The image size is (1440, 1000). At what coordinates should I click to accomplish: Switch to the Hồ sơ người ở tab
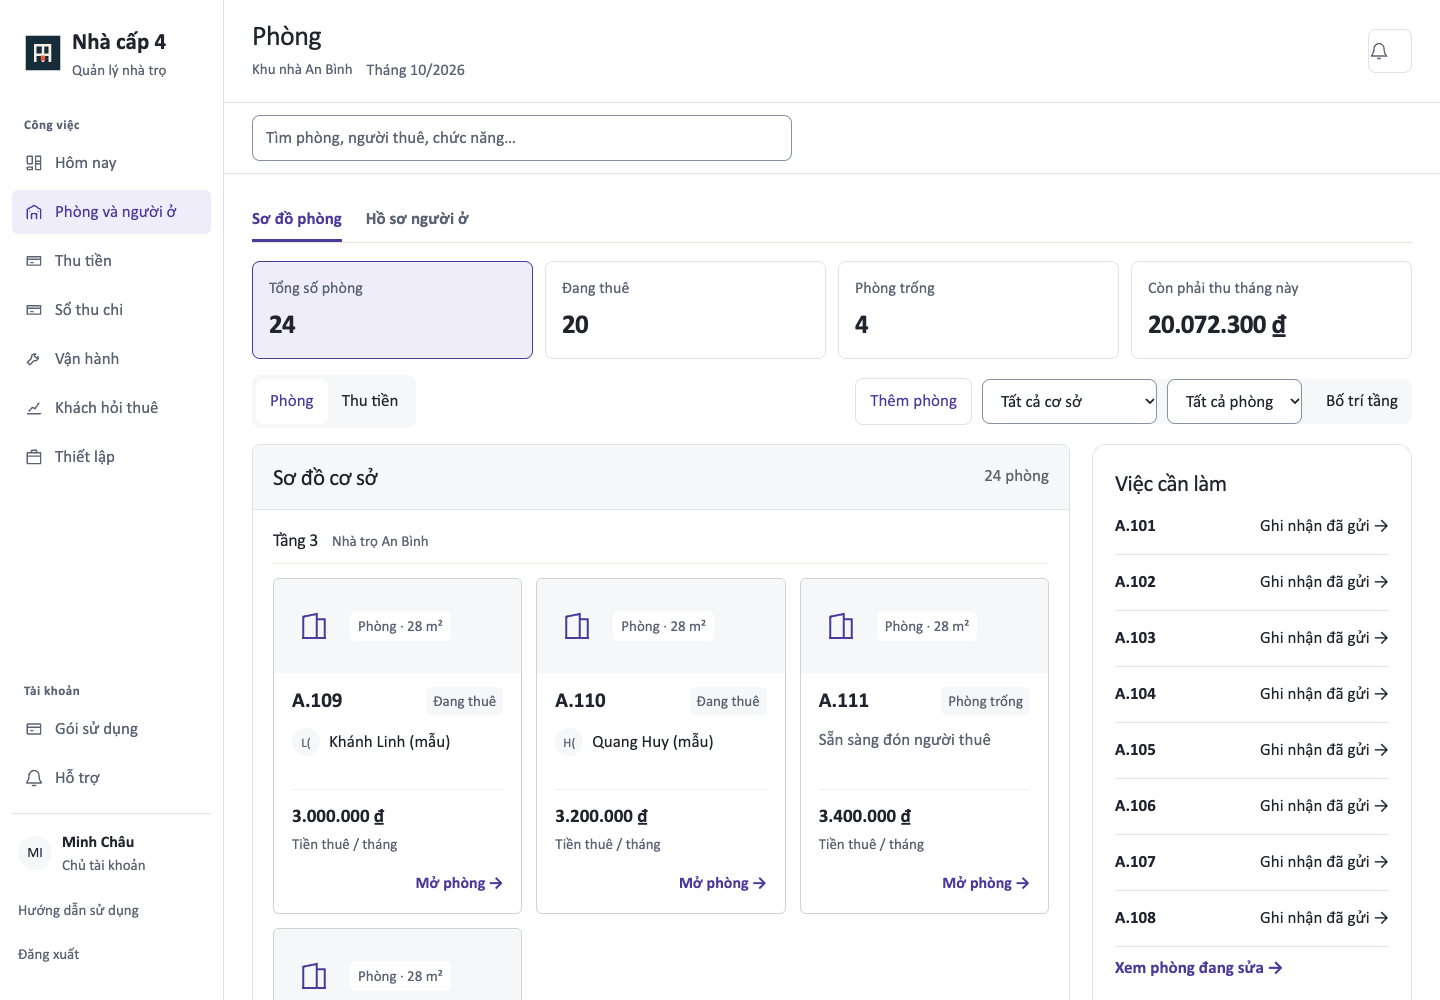coord(417,219)
